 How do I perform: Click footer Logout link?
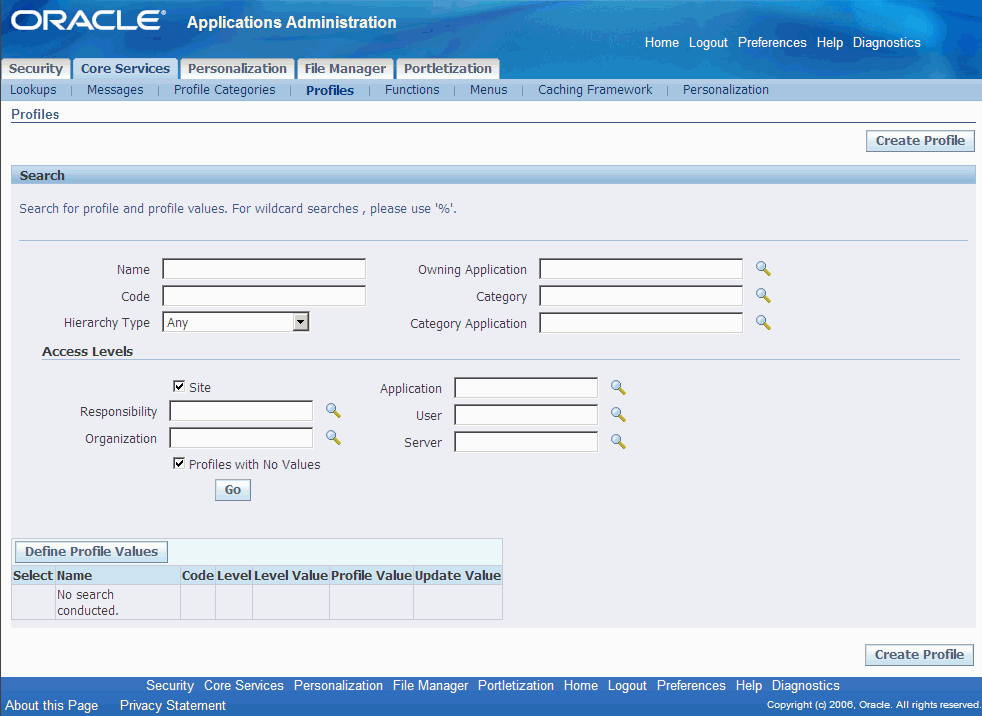627,685
